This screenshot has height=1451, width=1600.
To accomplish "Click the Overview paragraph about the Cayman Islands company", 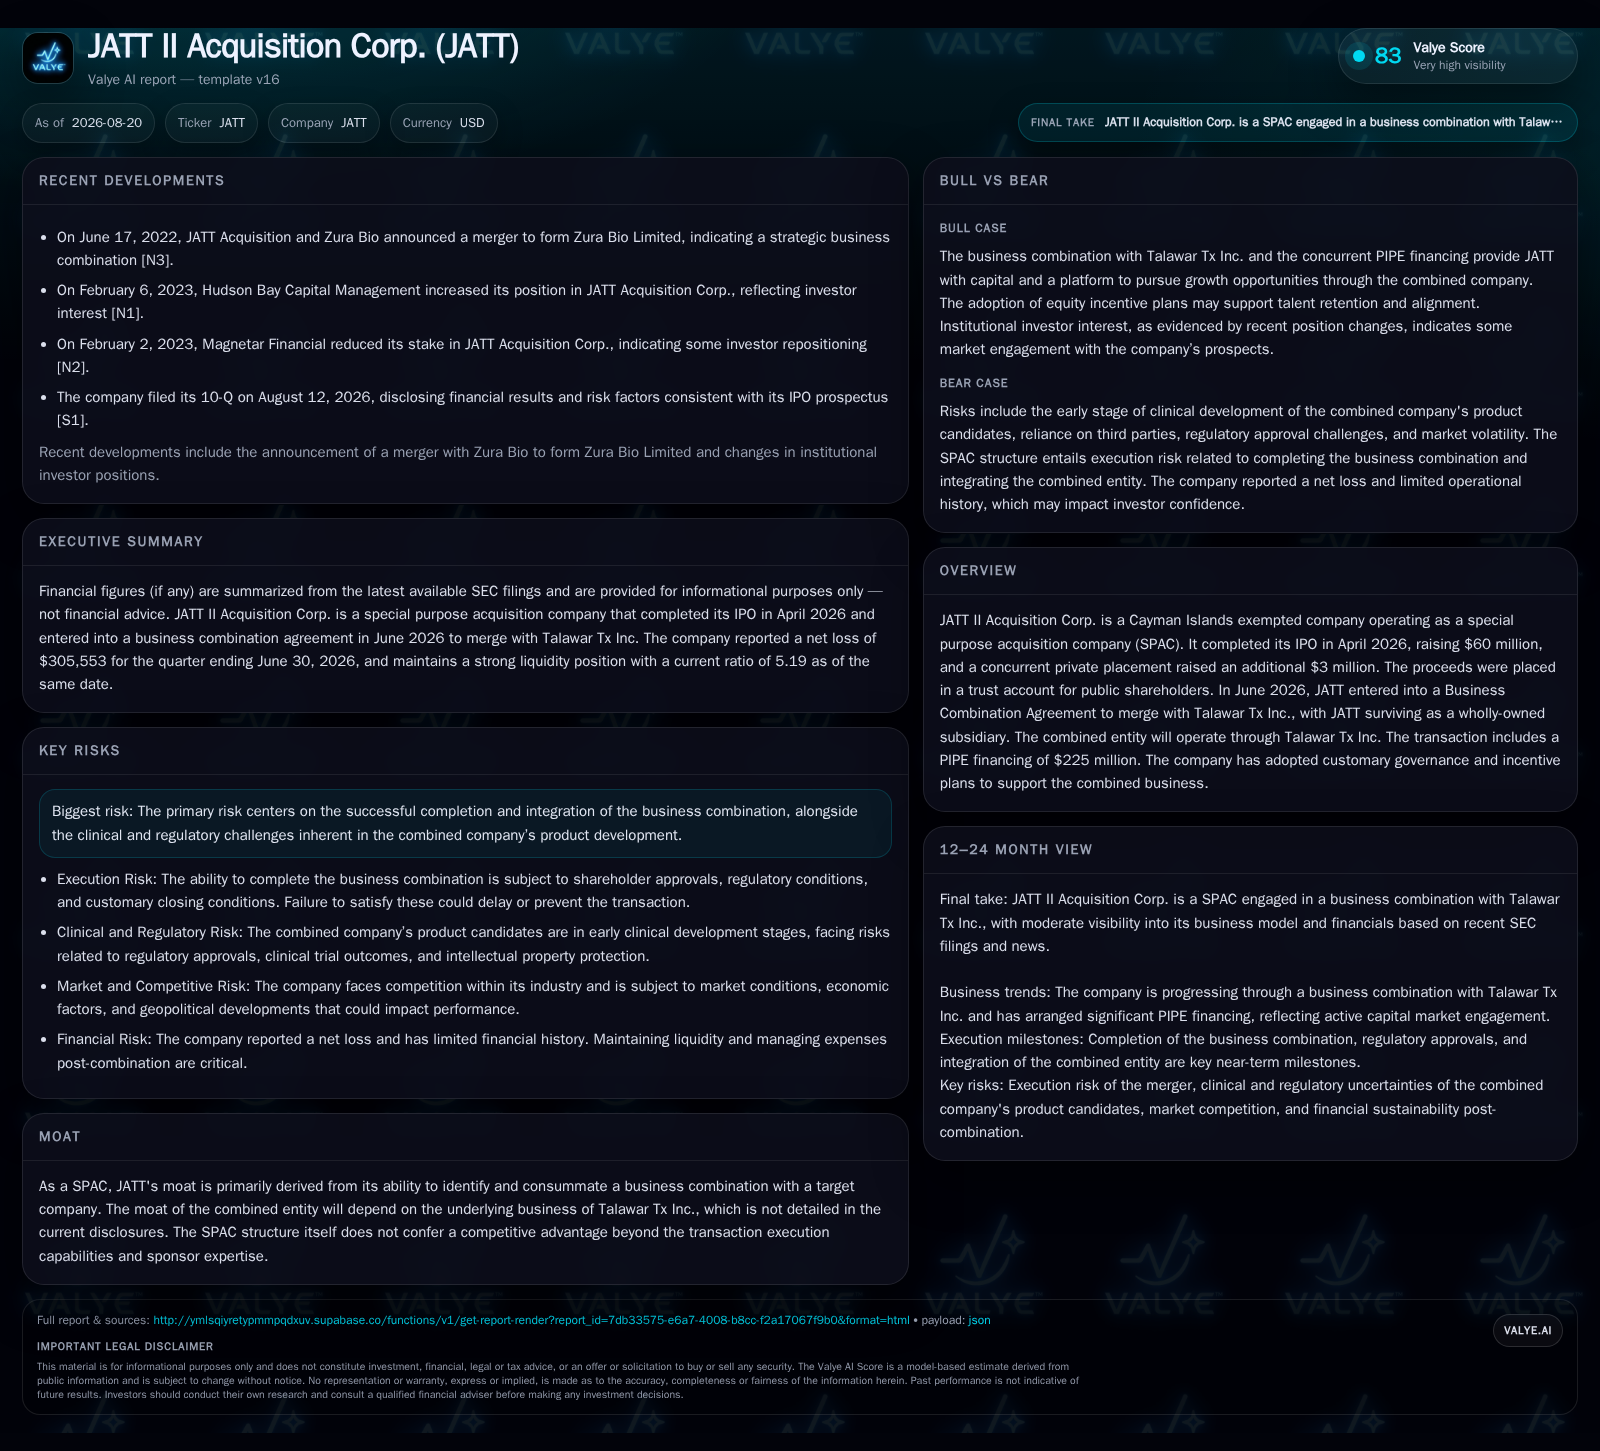I will pos(1250,702).
